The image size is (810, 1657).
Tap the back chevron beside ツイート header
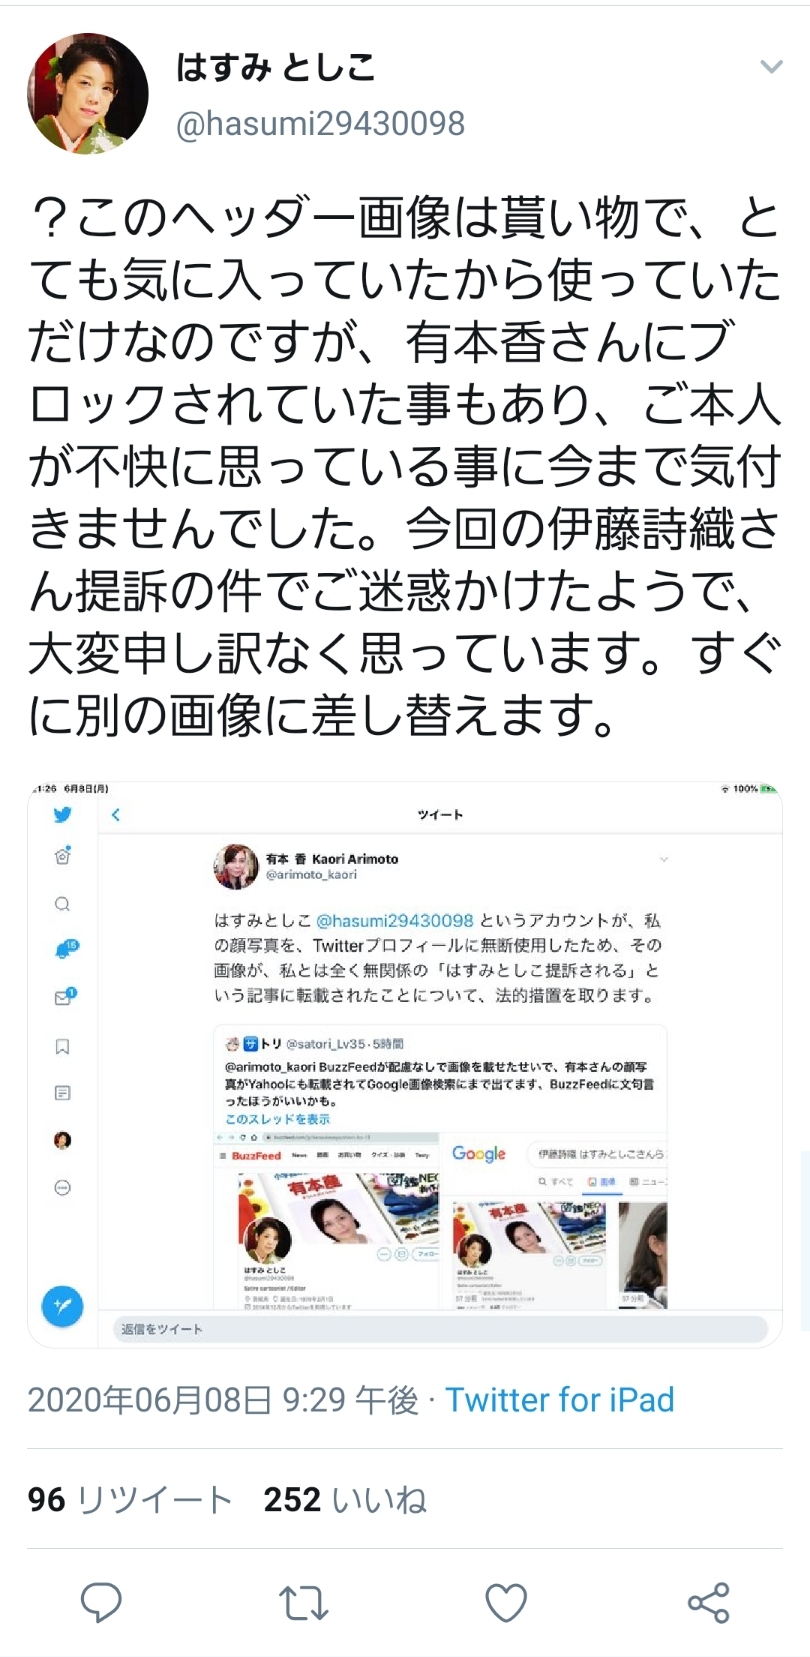pyautogui.click(x=116, y=814)
